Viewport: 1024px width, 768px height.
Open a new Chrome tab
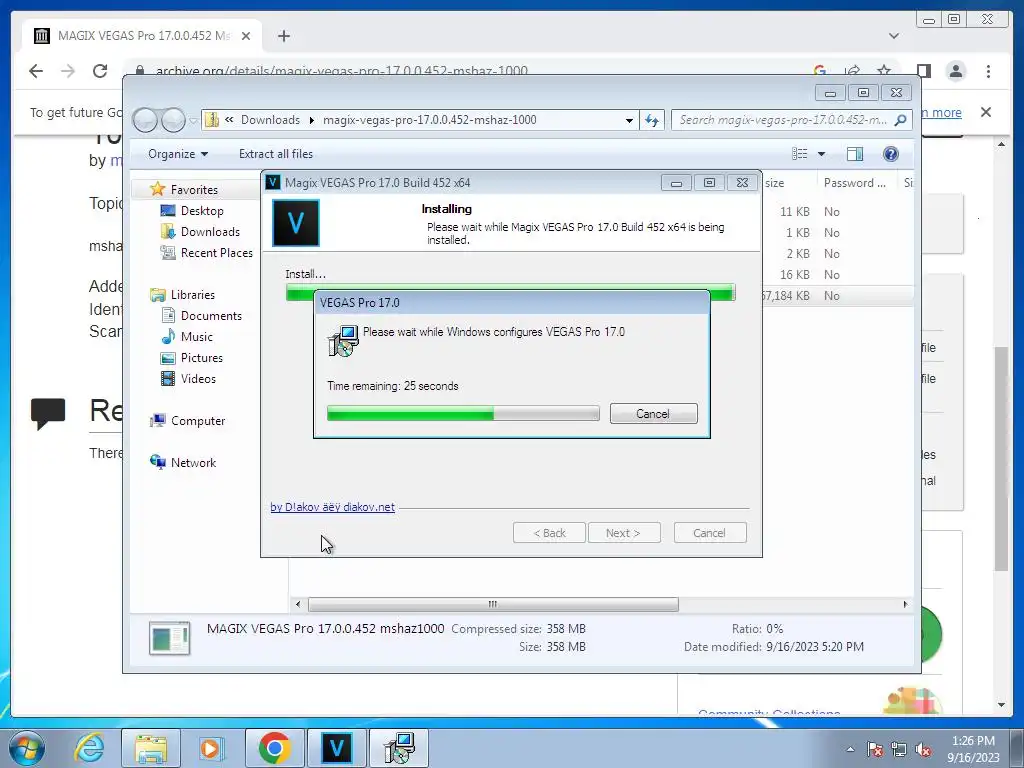(x=283, y=36)
